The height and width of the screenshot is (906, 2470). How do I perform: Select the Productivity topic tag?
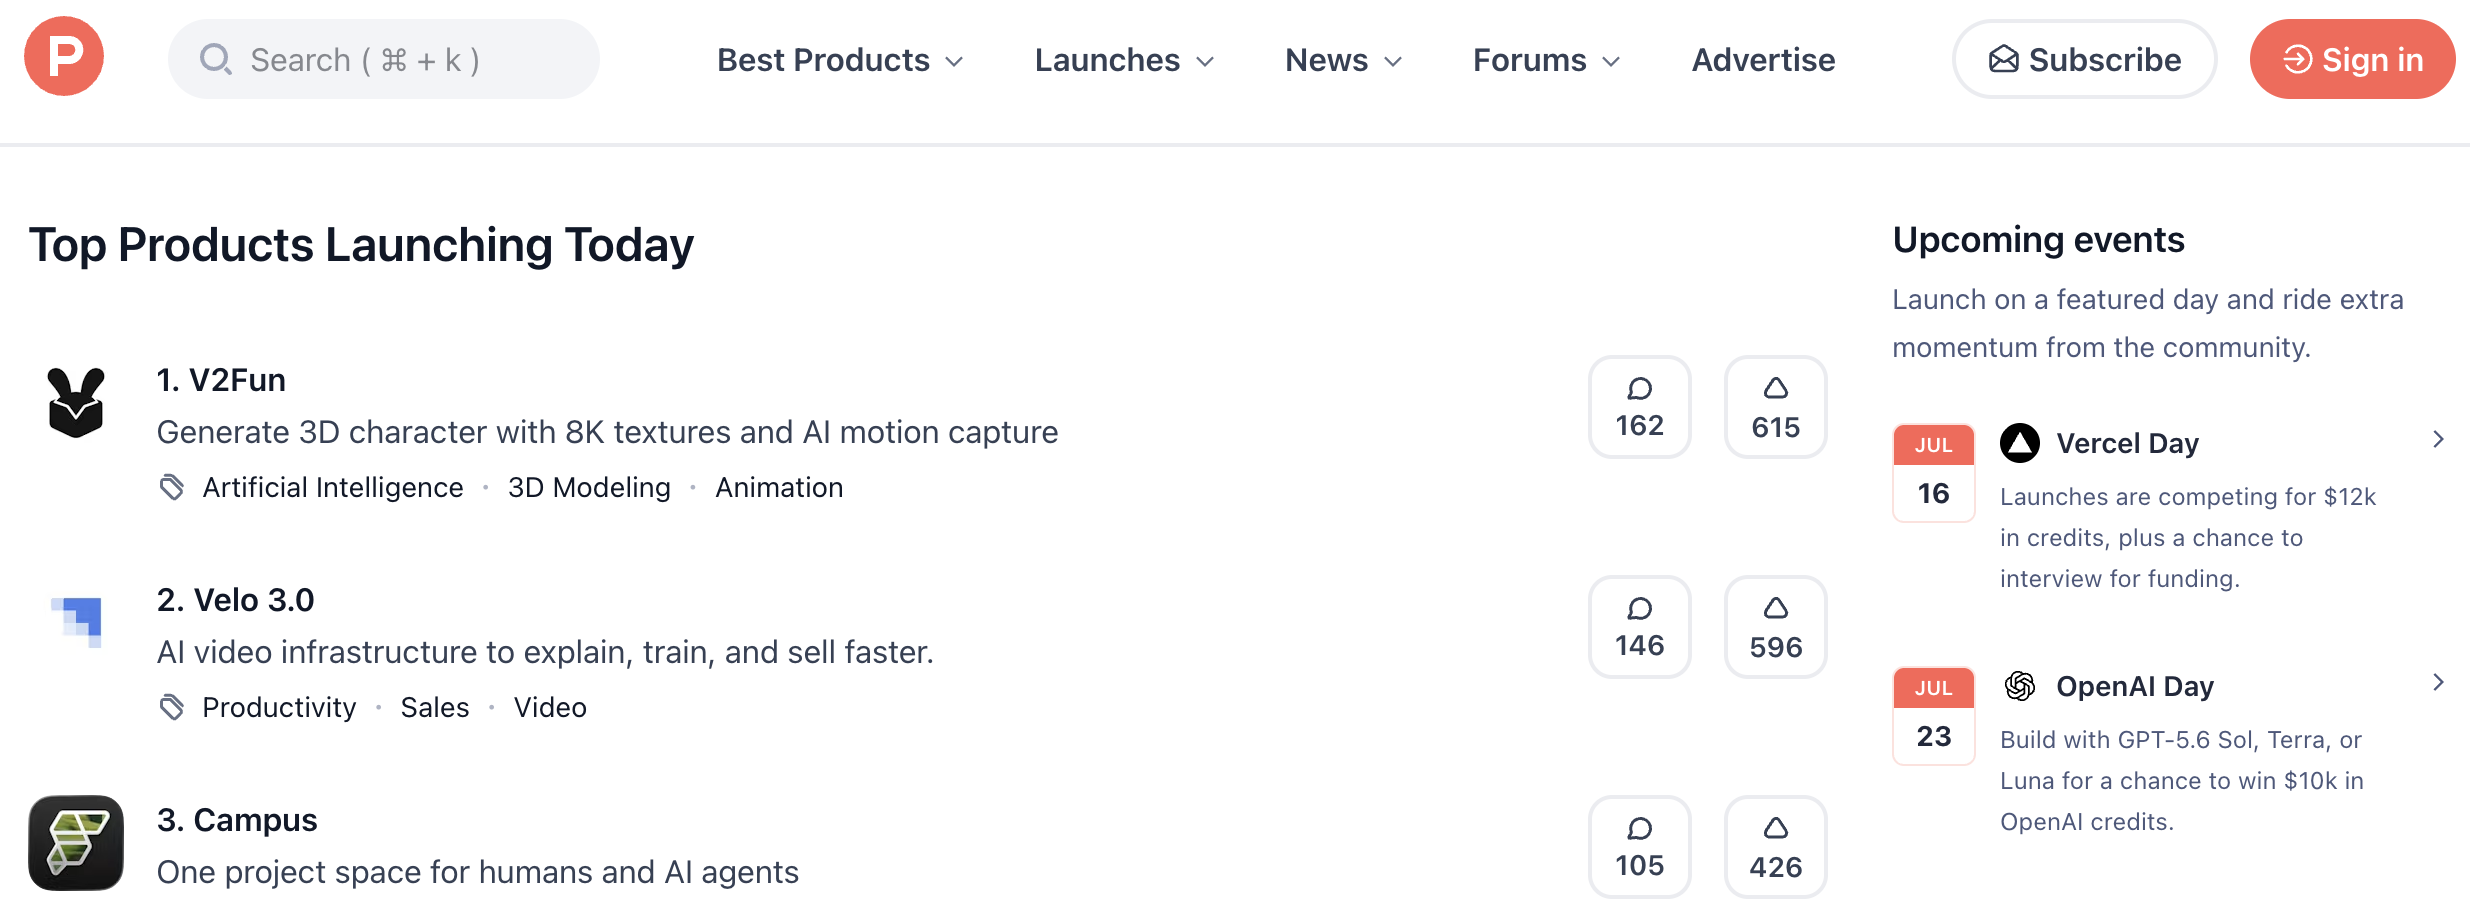279,707
